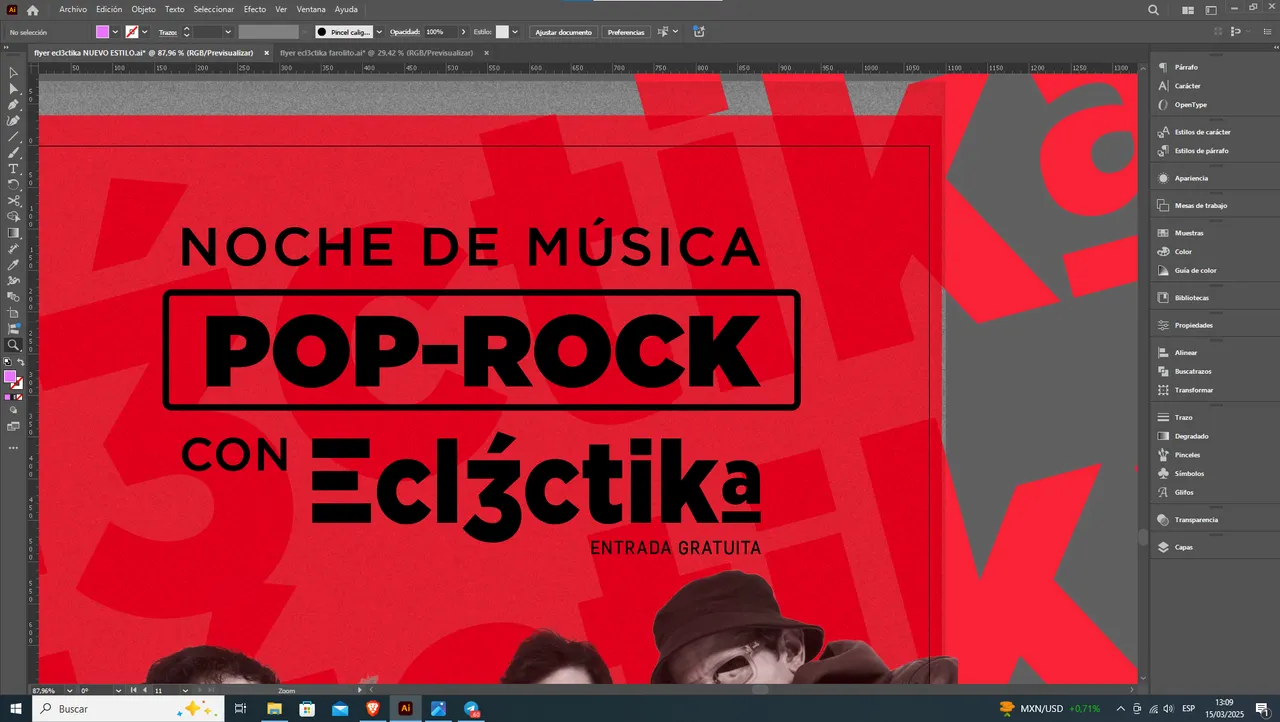1280x722 pixels.
Task: Select the Gradient tool
Action: 13,232
